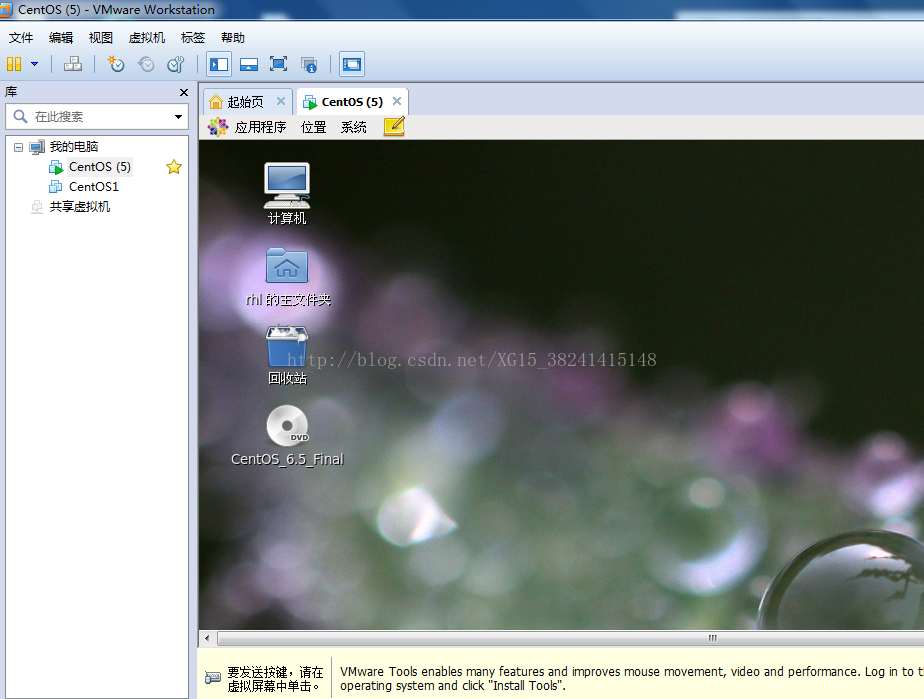Click the yellow suspend VM toolbar button
The height and width of the screenshot is (699, 924).
point(14,64)
